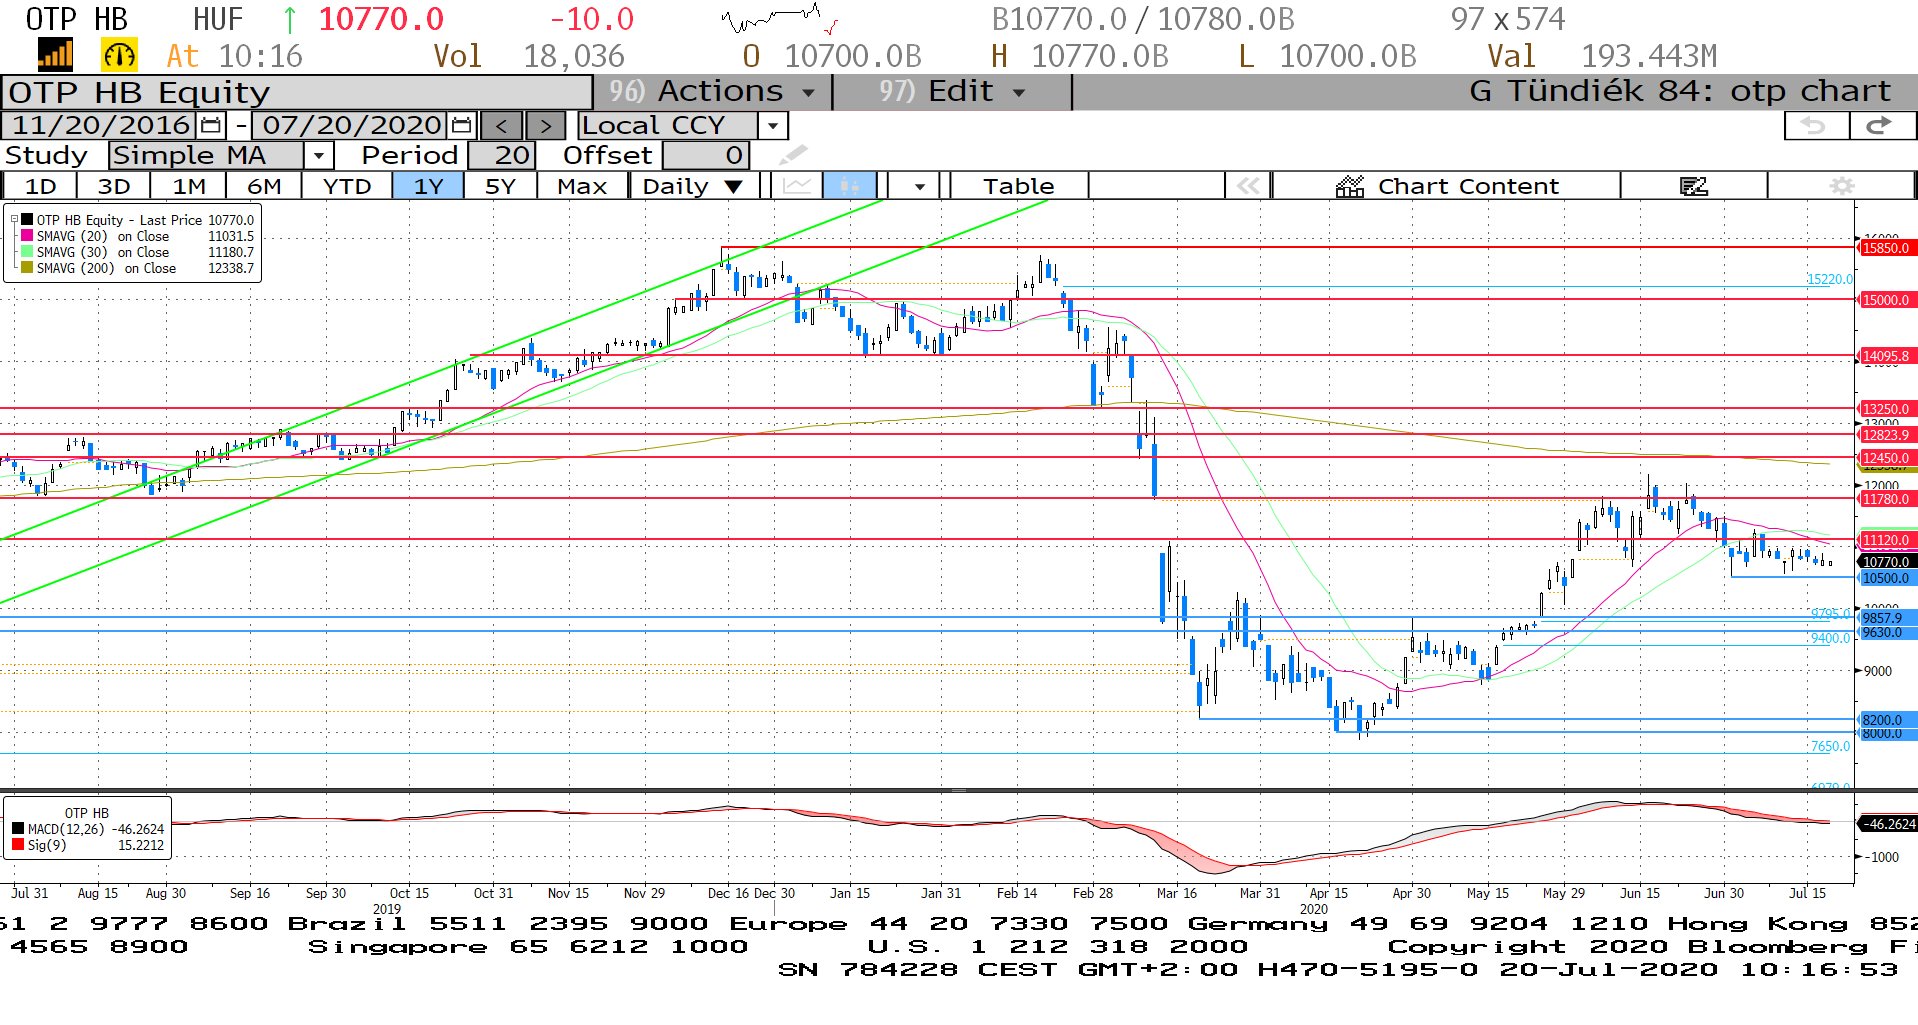Screen dimensions: 1918x1025
Task: Open chart settings gear icon
Action: click(x=1841, y=186)
